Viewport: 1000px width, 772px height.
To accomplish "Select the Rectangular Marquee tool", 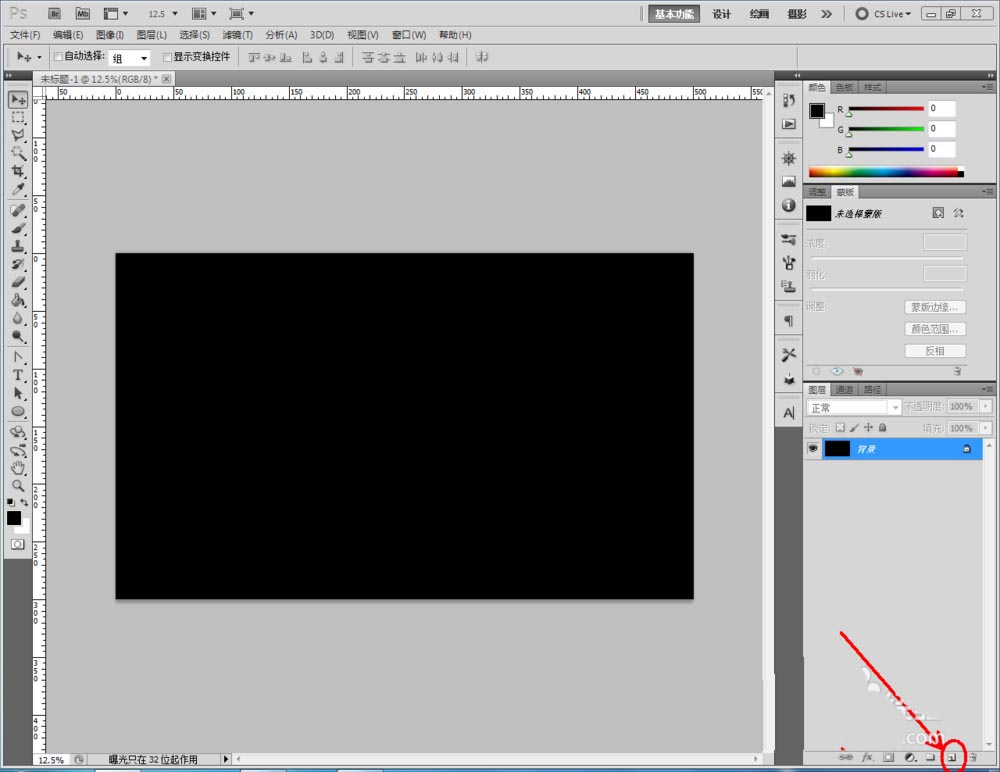I will pyautogui.click(x=18, y=117).
